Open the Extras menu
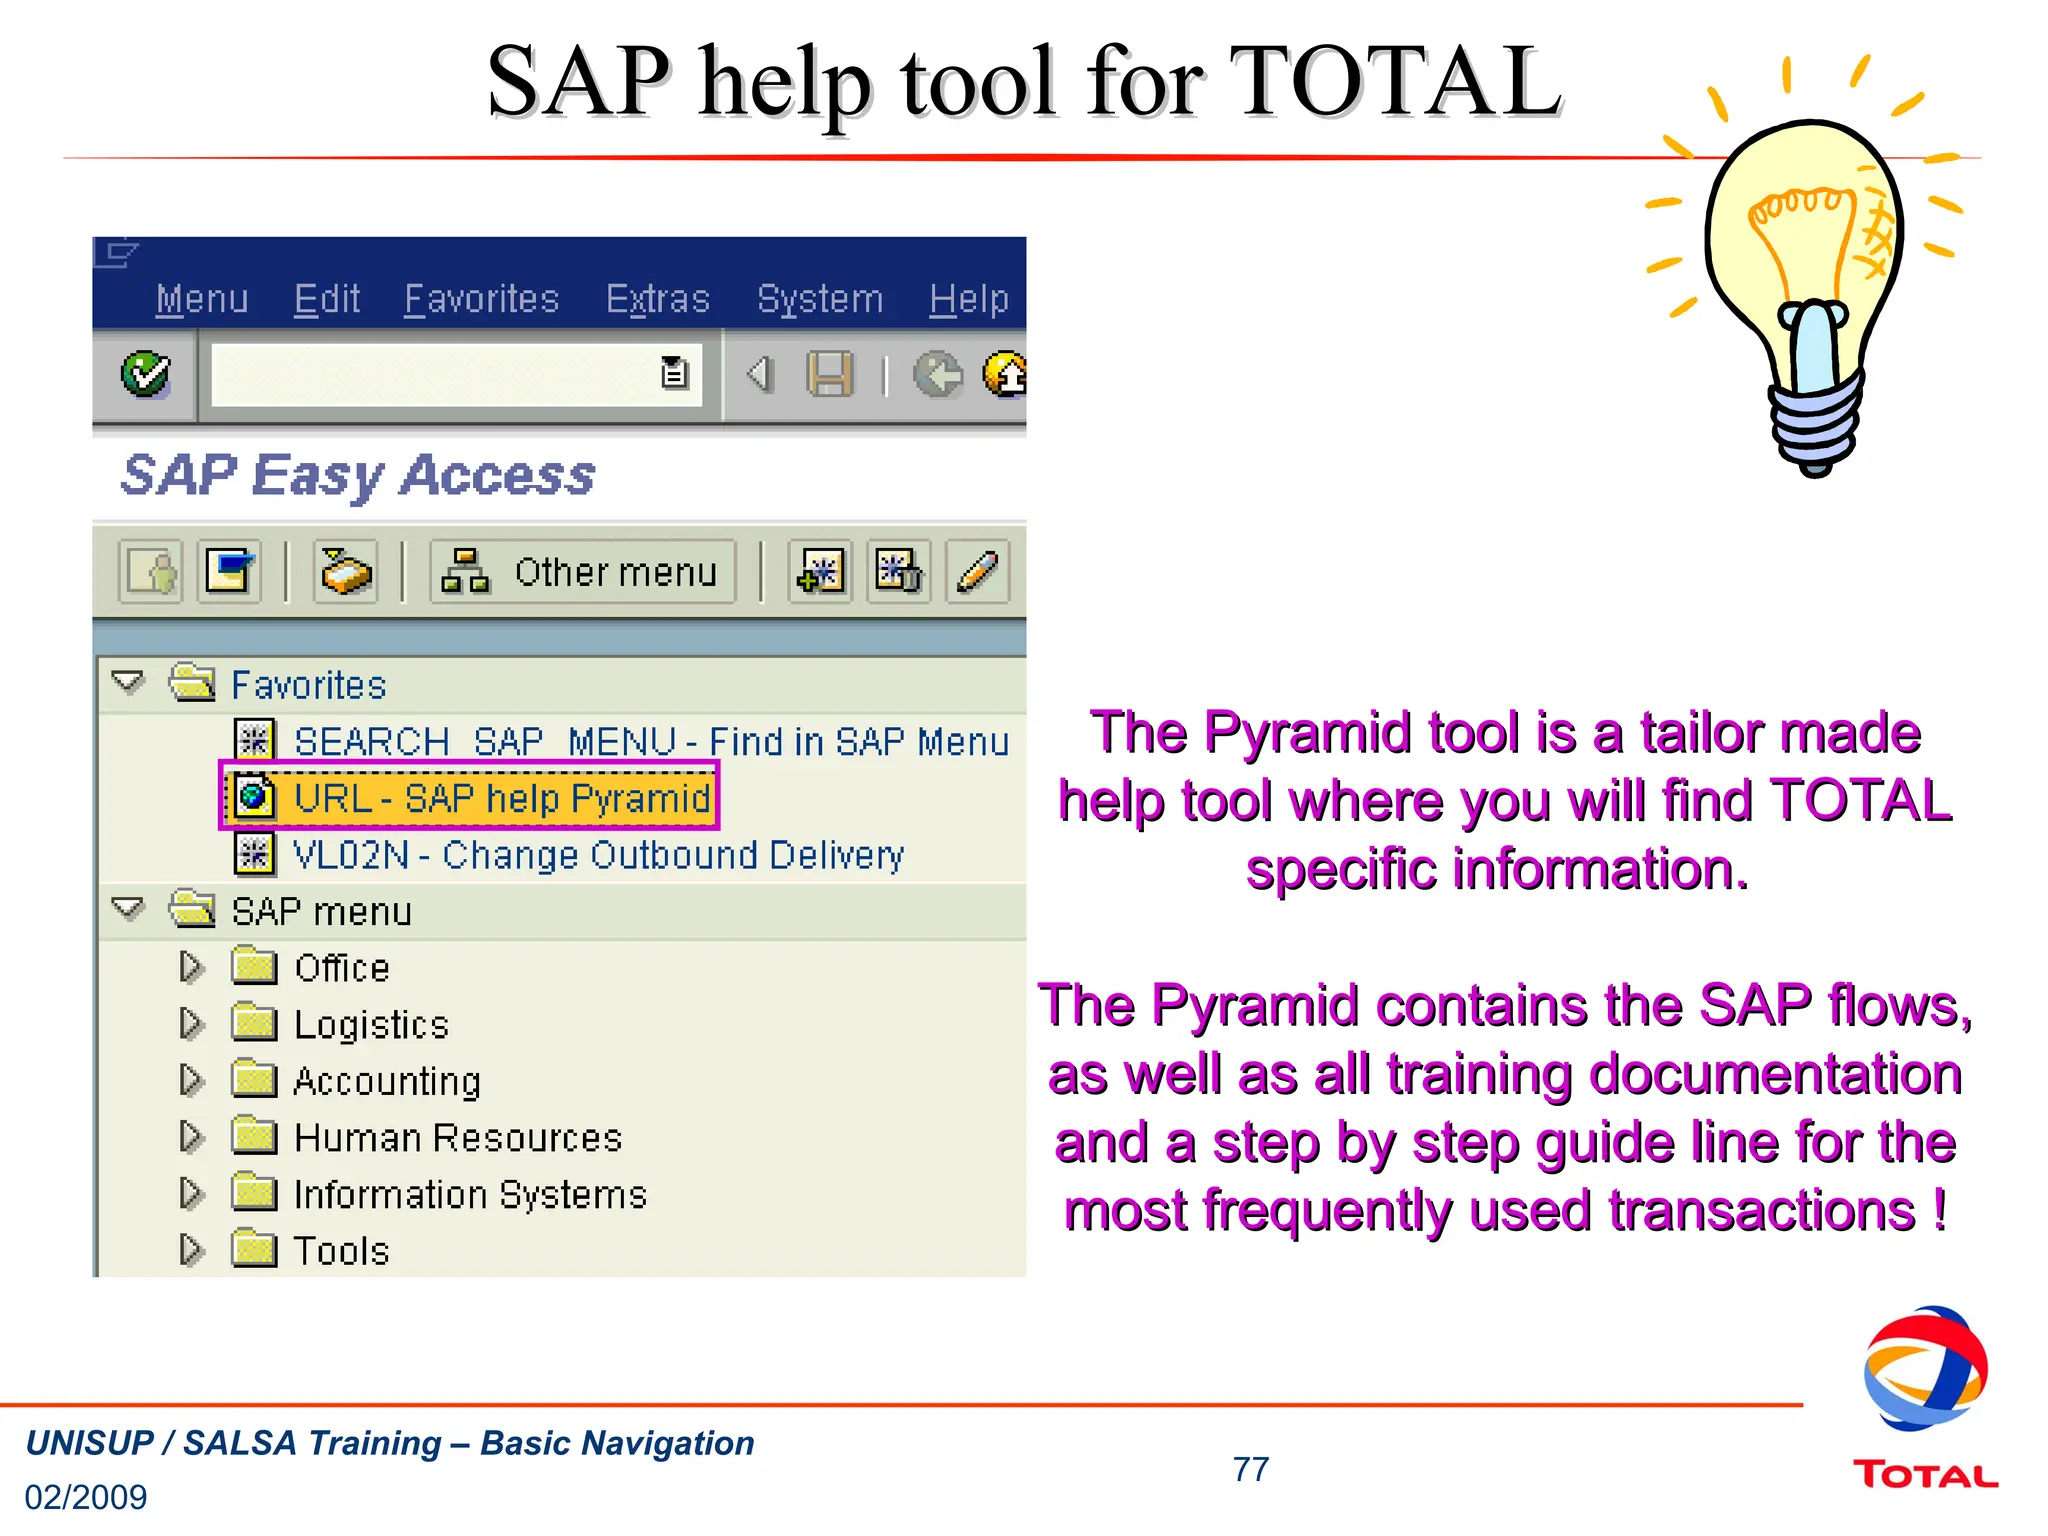The height and width of the screenshot is (1536, 2048). click(x=658, y=299)
